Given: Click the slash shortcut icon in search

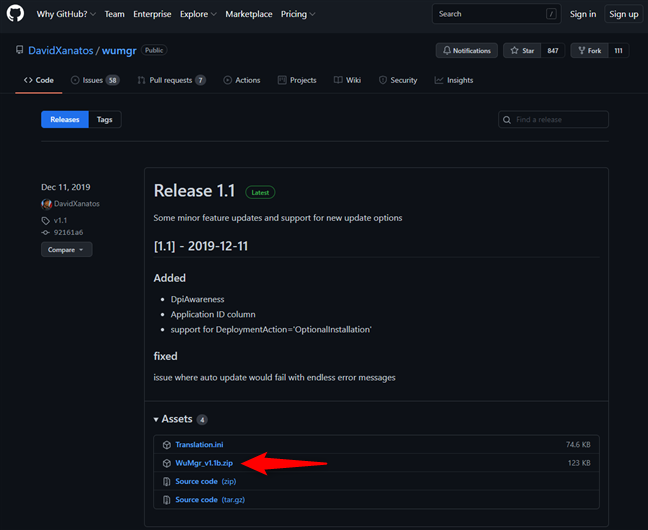Looking at the screenshot, I should click(551, 14).
